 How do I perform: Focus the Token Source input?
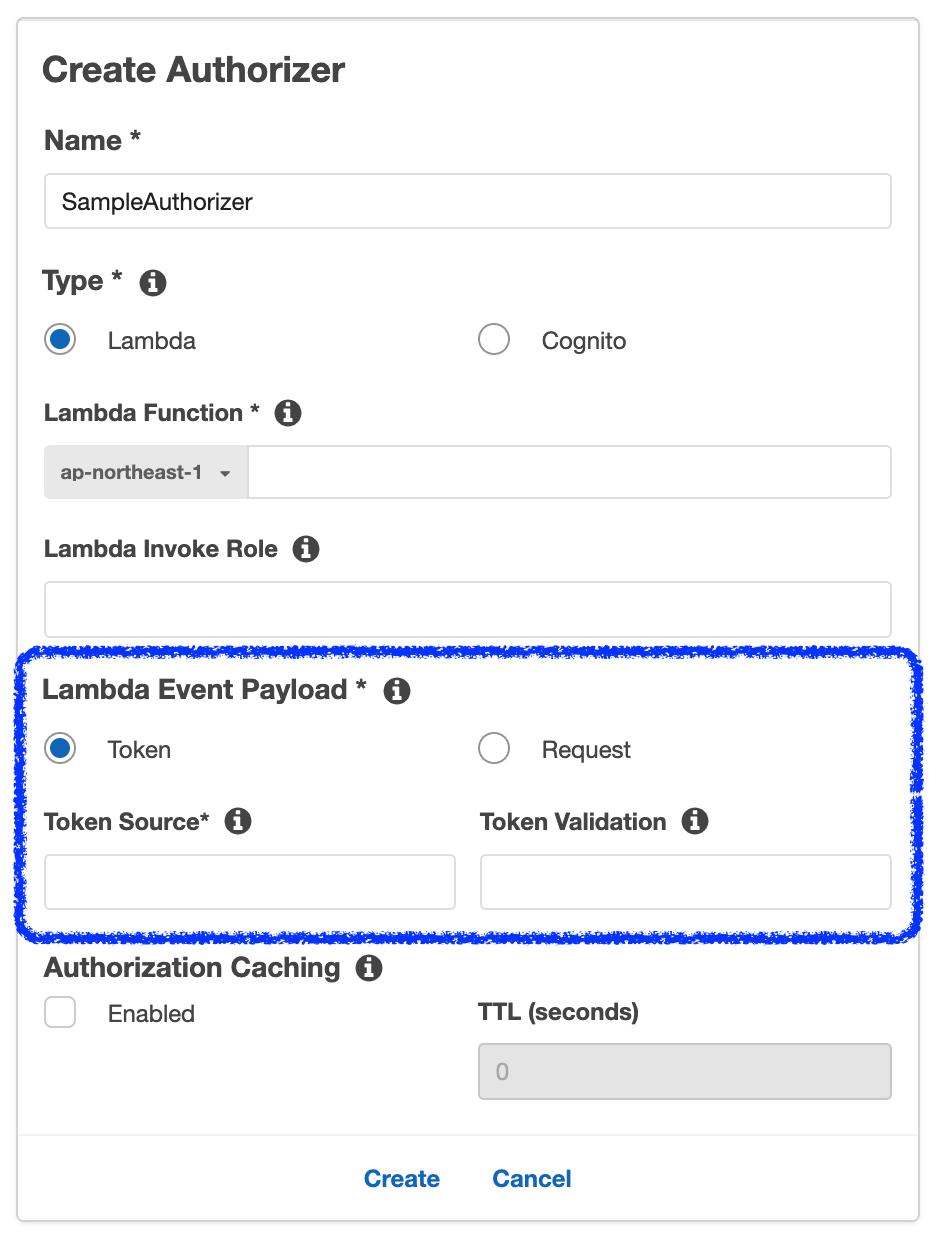(x=250, y=882)
